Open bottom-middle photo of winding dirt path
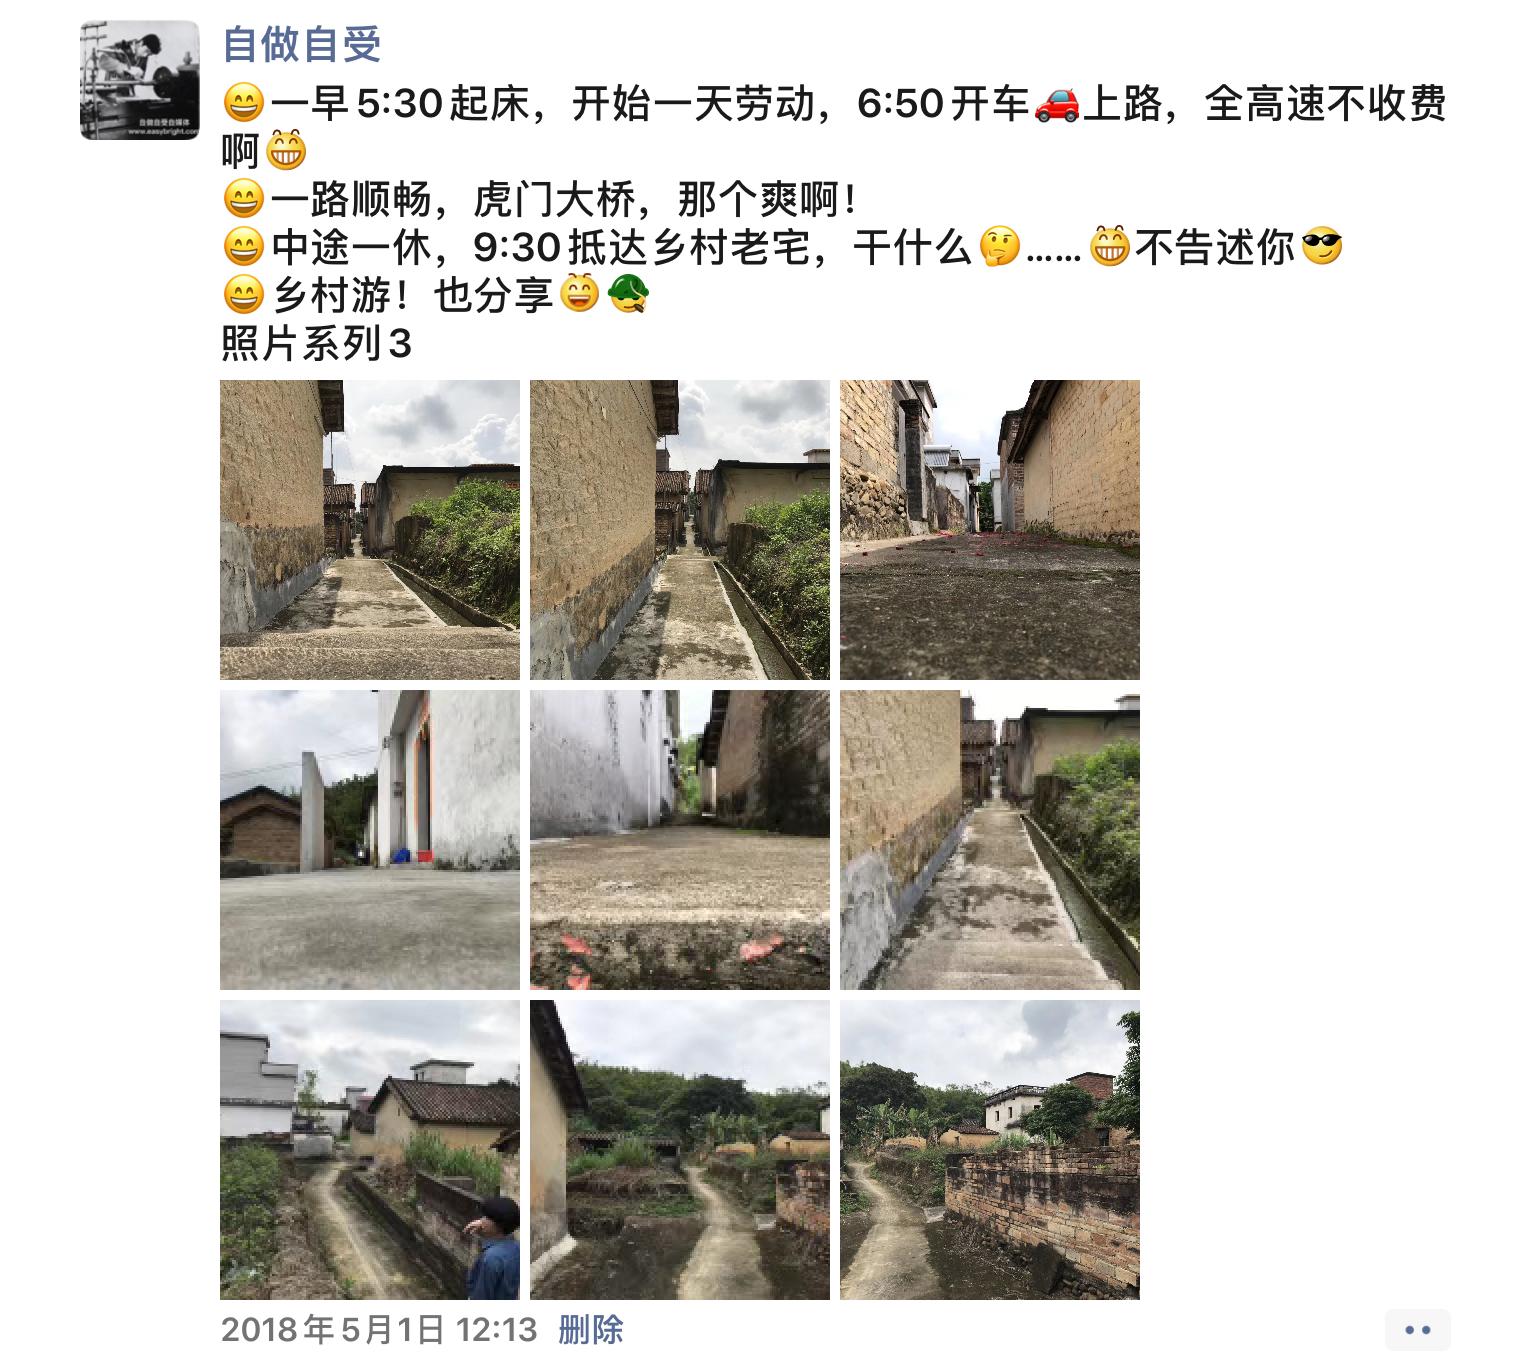This screenshot has height=1371, width=1536. coord(680,1150)
